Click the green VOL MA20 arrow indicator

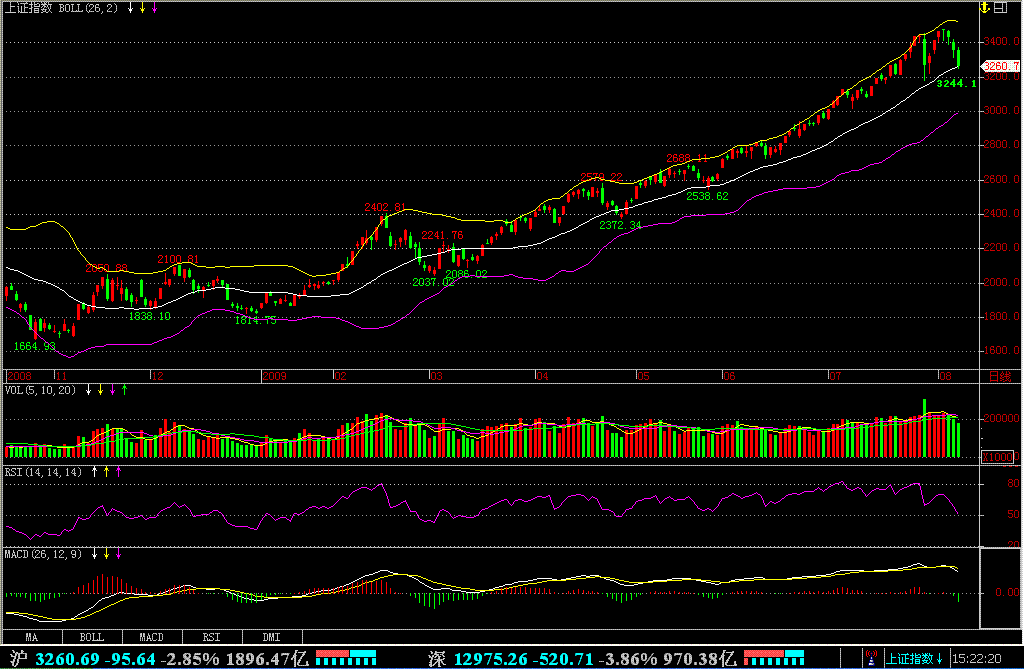point(124,390)
